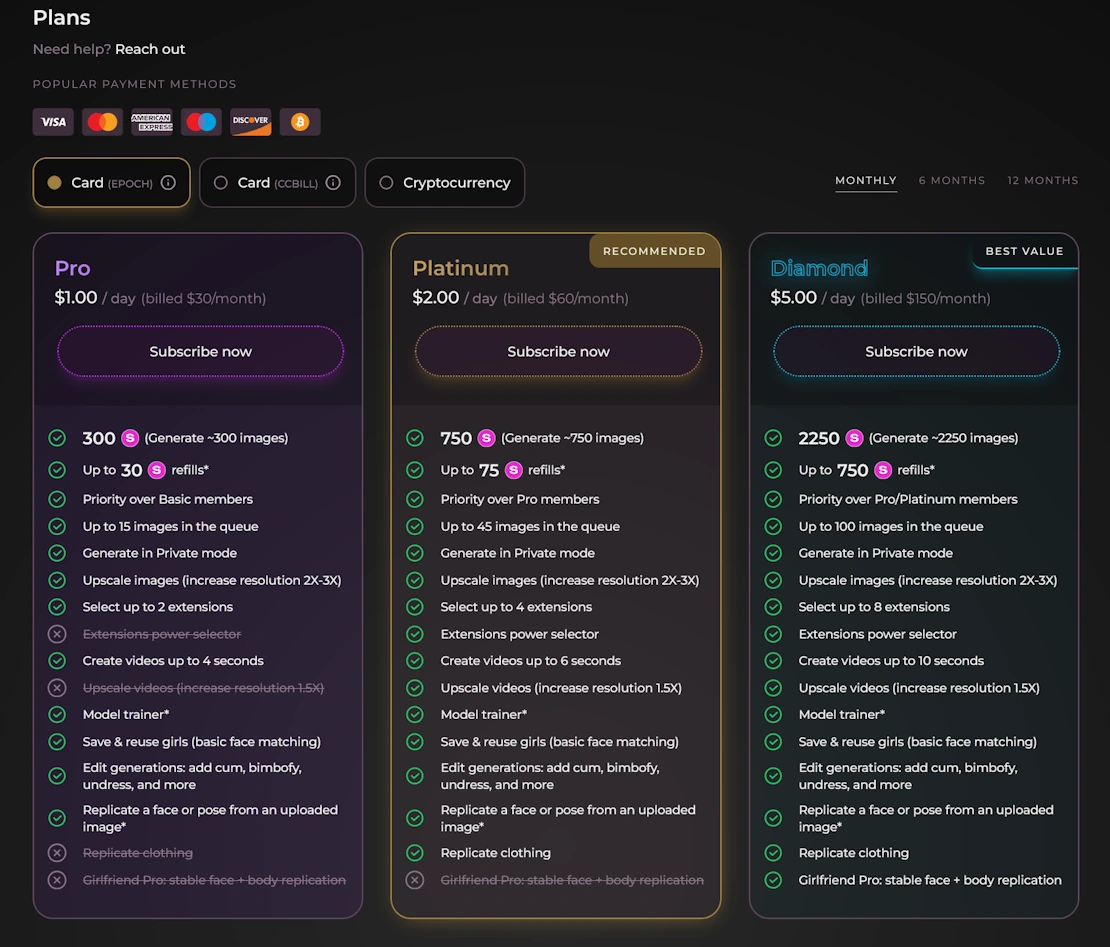Choose Cryptocurrency as the payment method
The image size is (1110, 947).
(445, 183)
